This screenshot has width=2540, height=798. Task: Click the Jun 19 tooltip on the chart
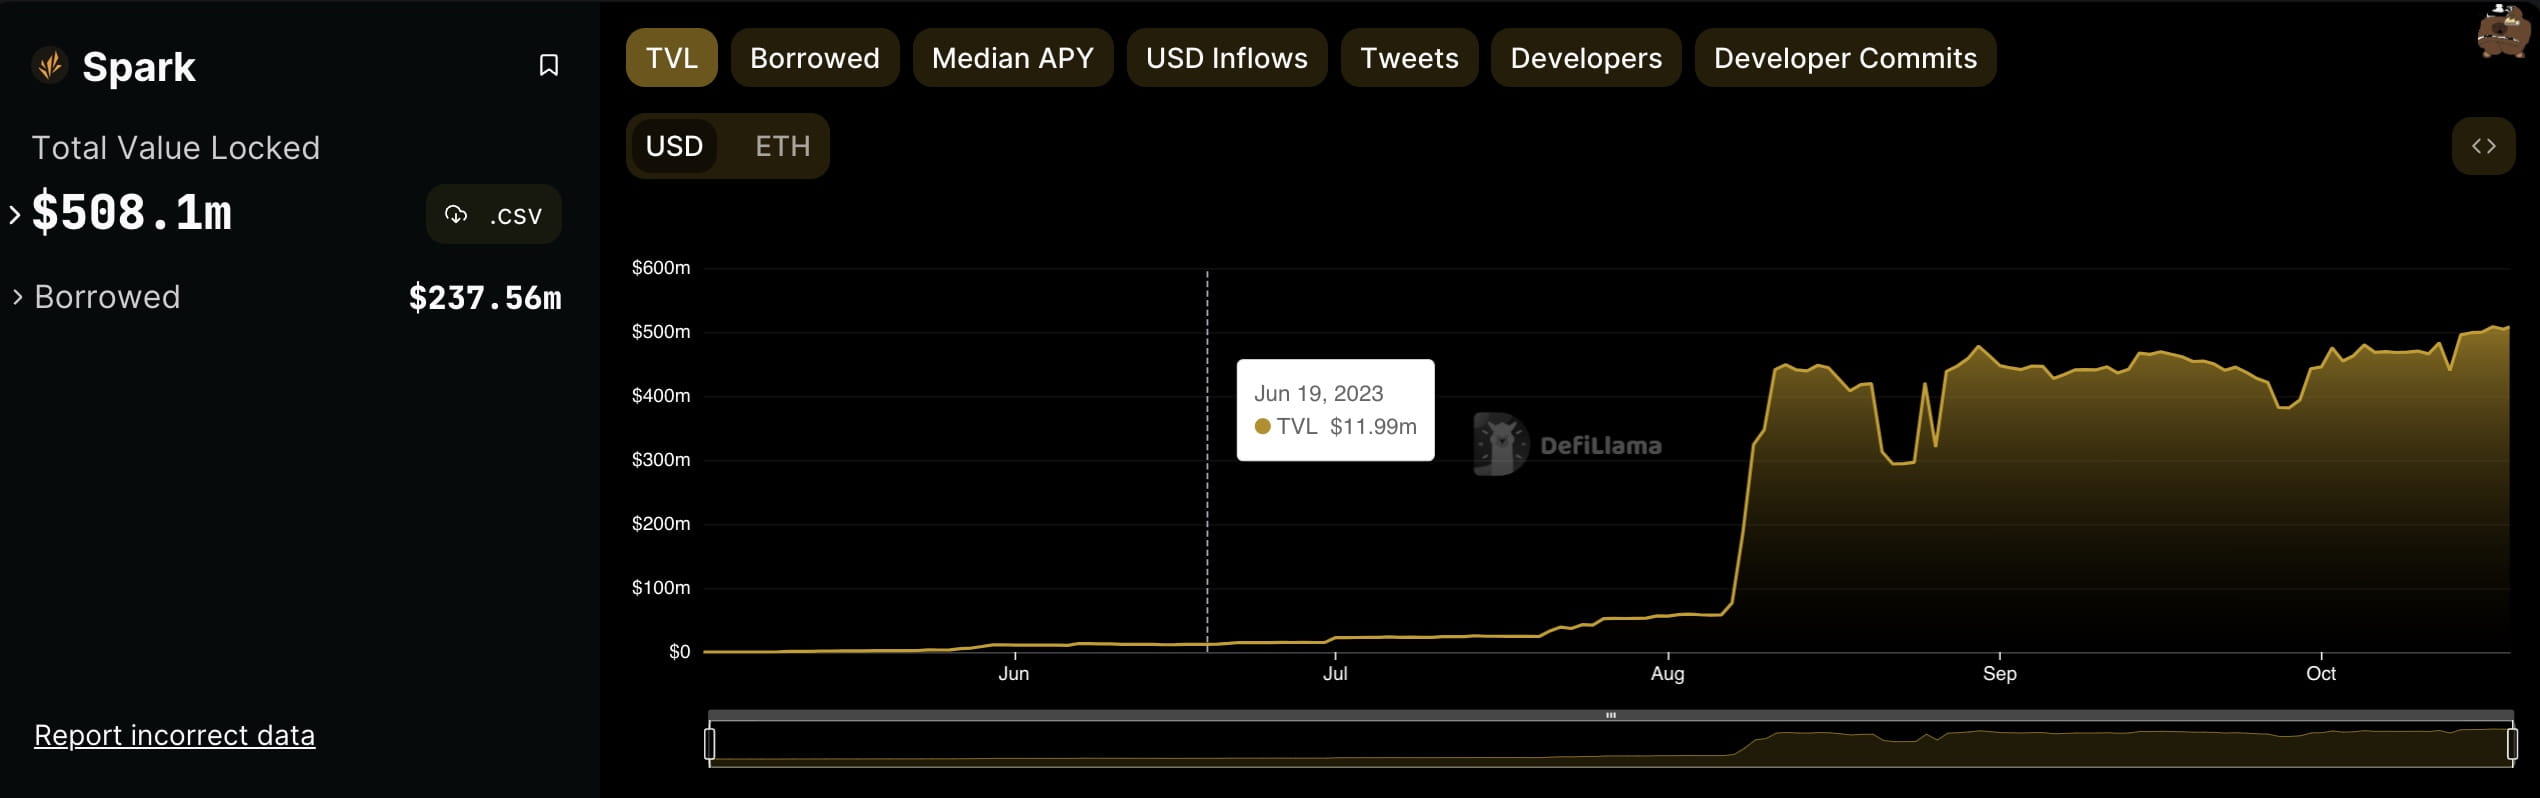1335,409
